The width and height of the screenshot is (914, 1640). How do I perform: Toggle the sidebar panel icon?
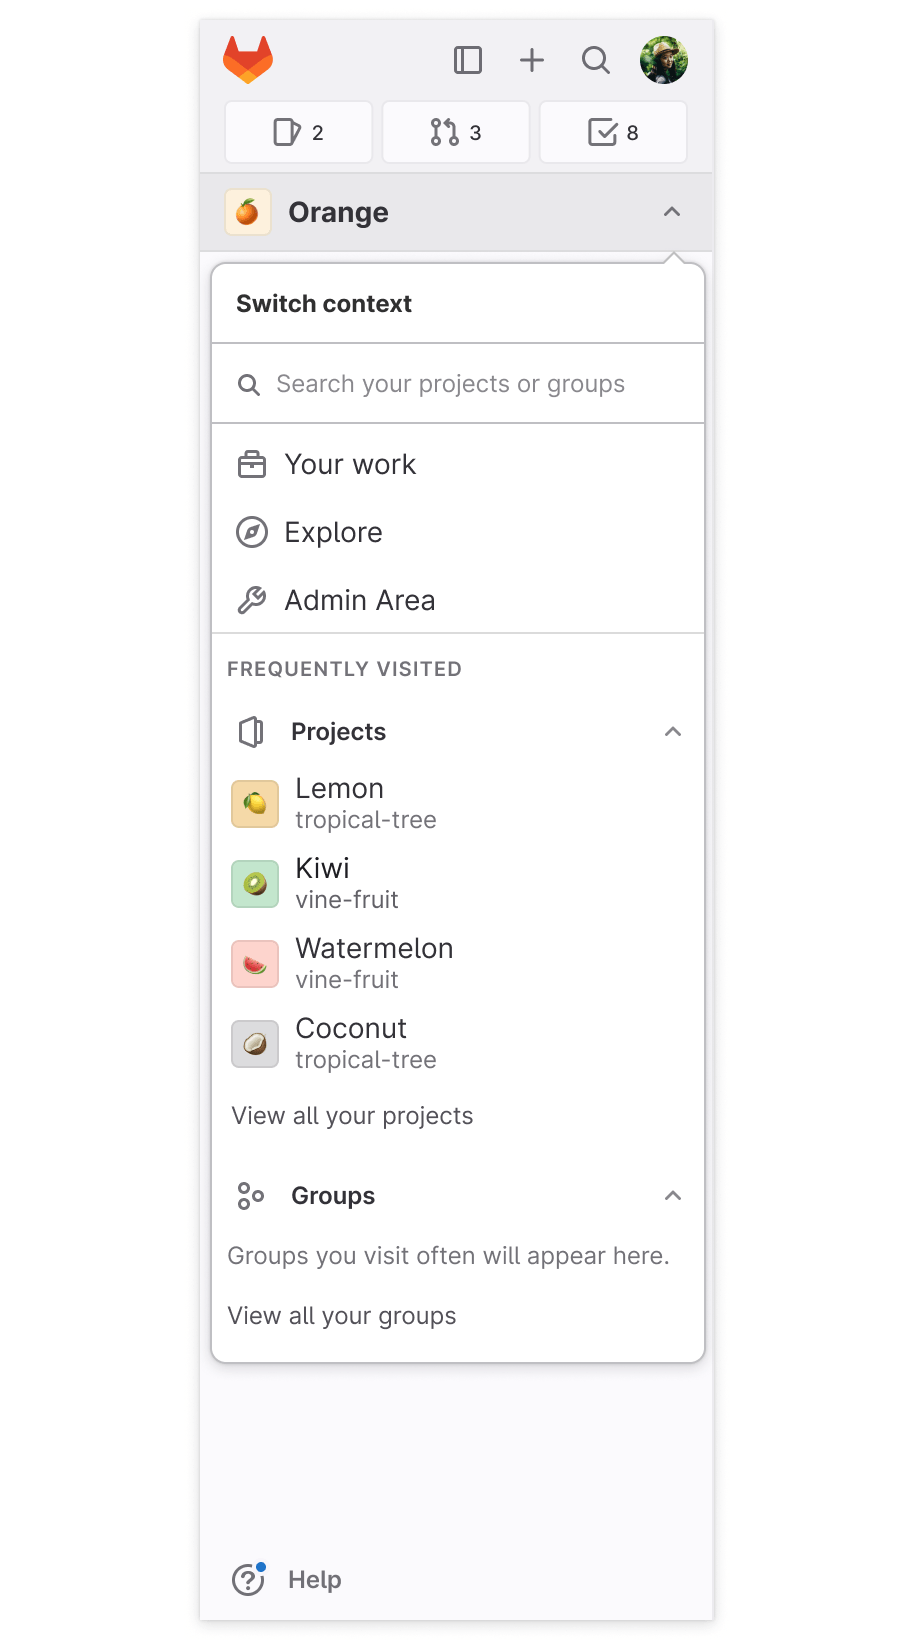pos(468,60)
